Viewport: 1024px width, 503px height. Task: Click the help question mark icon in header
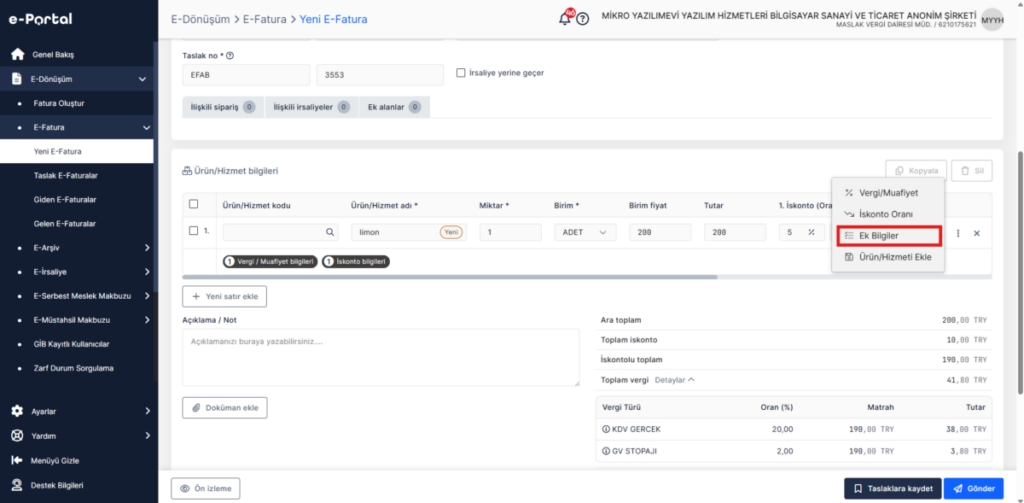(x=583, y=19)
